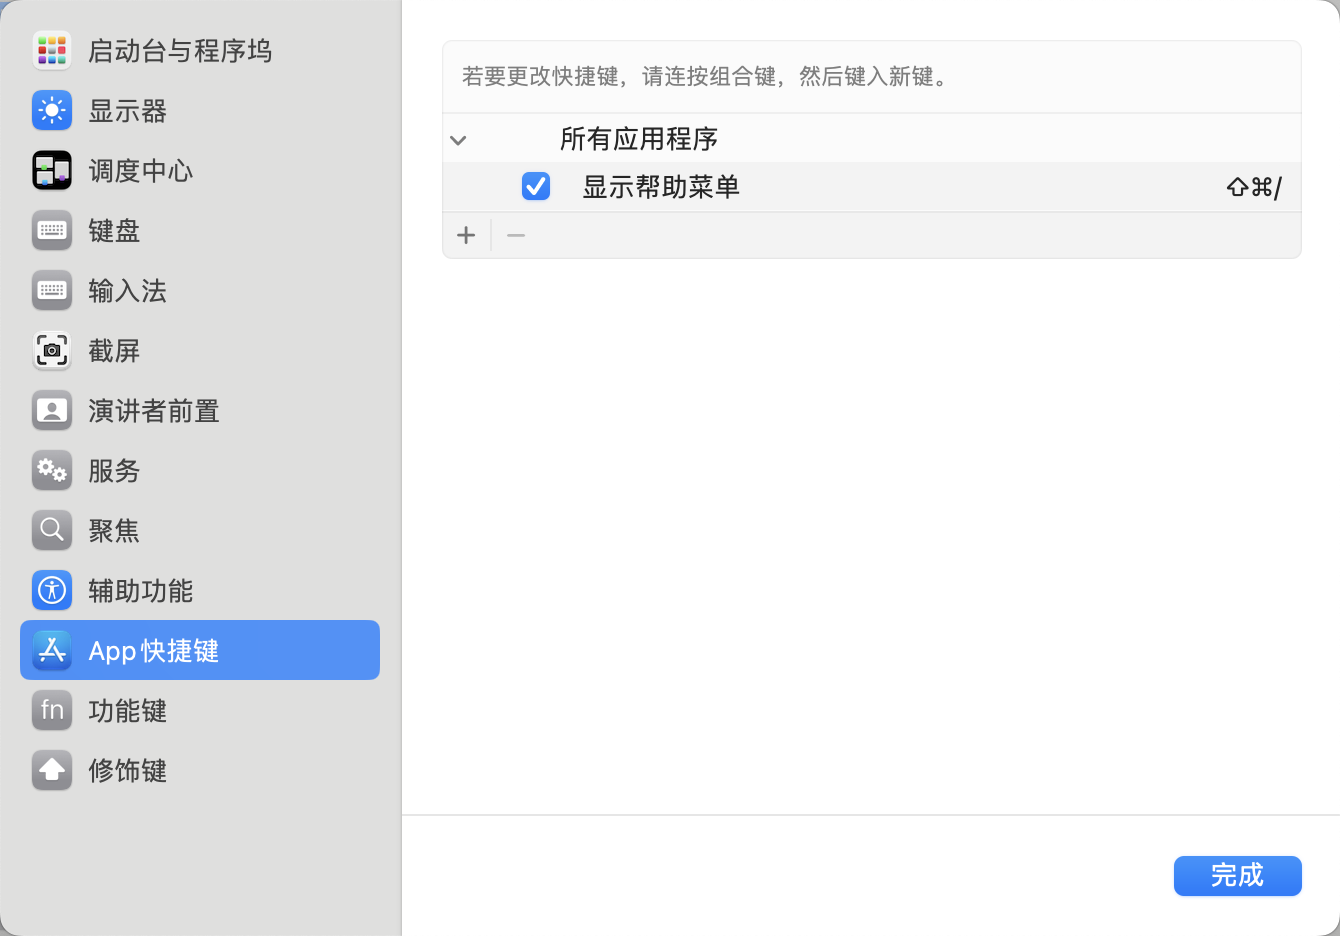Open the Mission Control (调度中心) icon
The height and width of the screenshot is (936, 1340).
pyautogui.click(x=52, y=170)
